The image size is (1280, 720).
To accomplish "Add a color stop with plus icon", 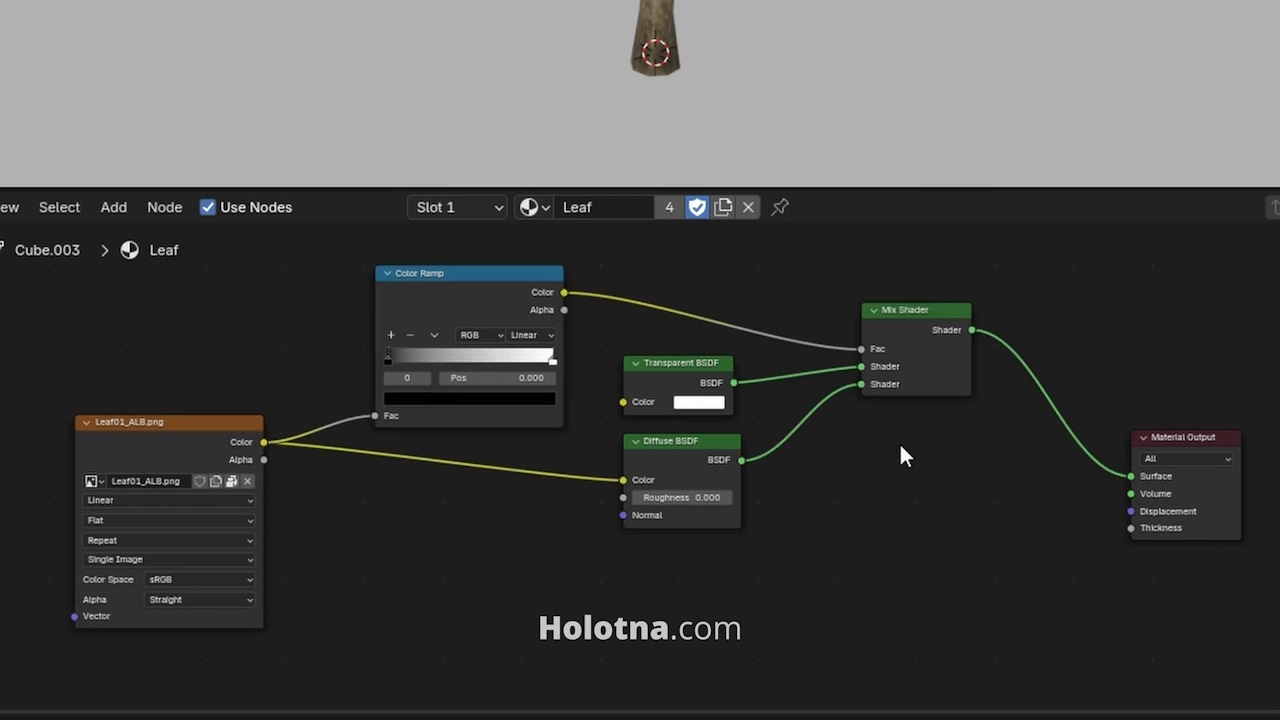I will pyautogui.click(x=391, y=335).
